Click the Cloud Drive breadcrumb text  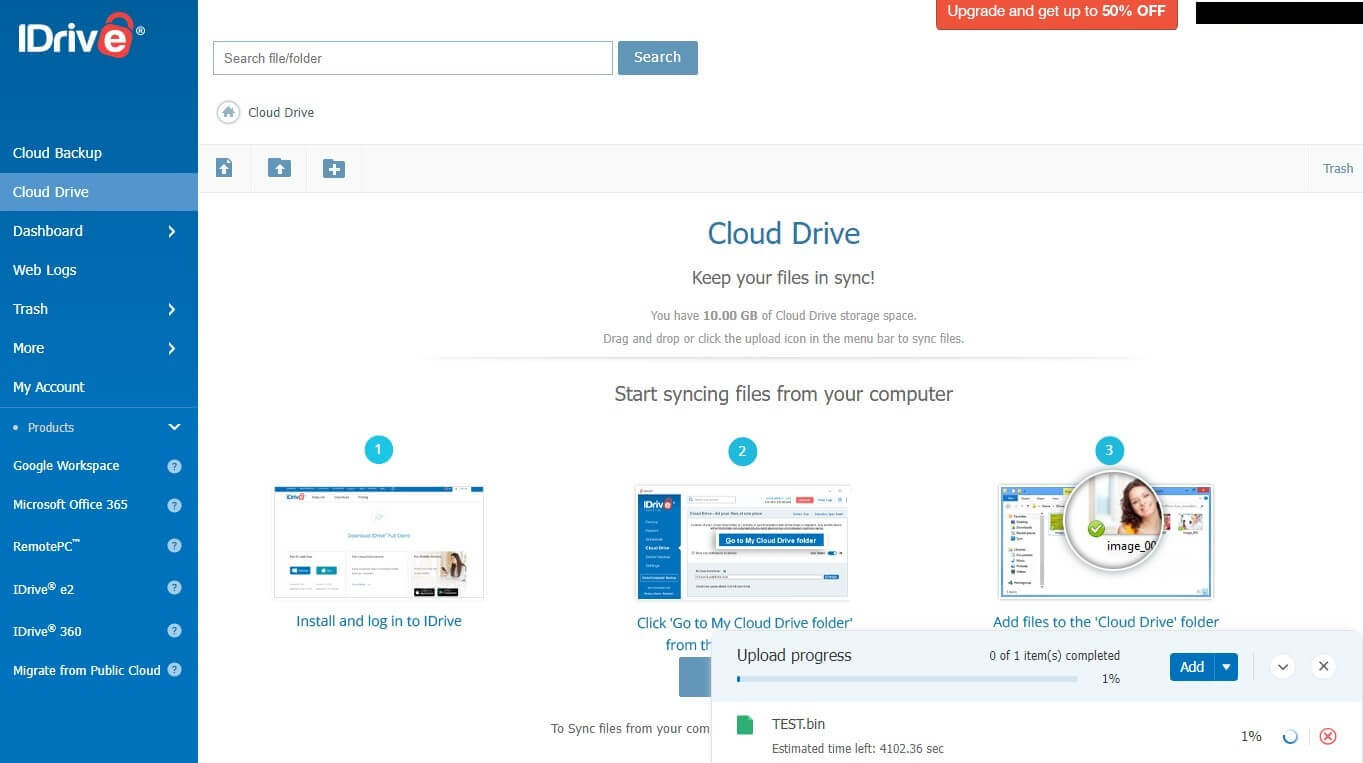coord(281,113)
